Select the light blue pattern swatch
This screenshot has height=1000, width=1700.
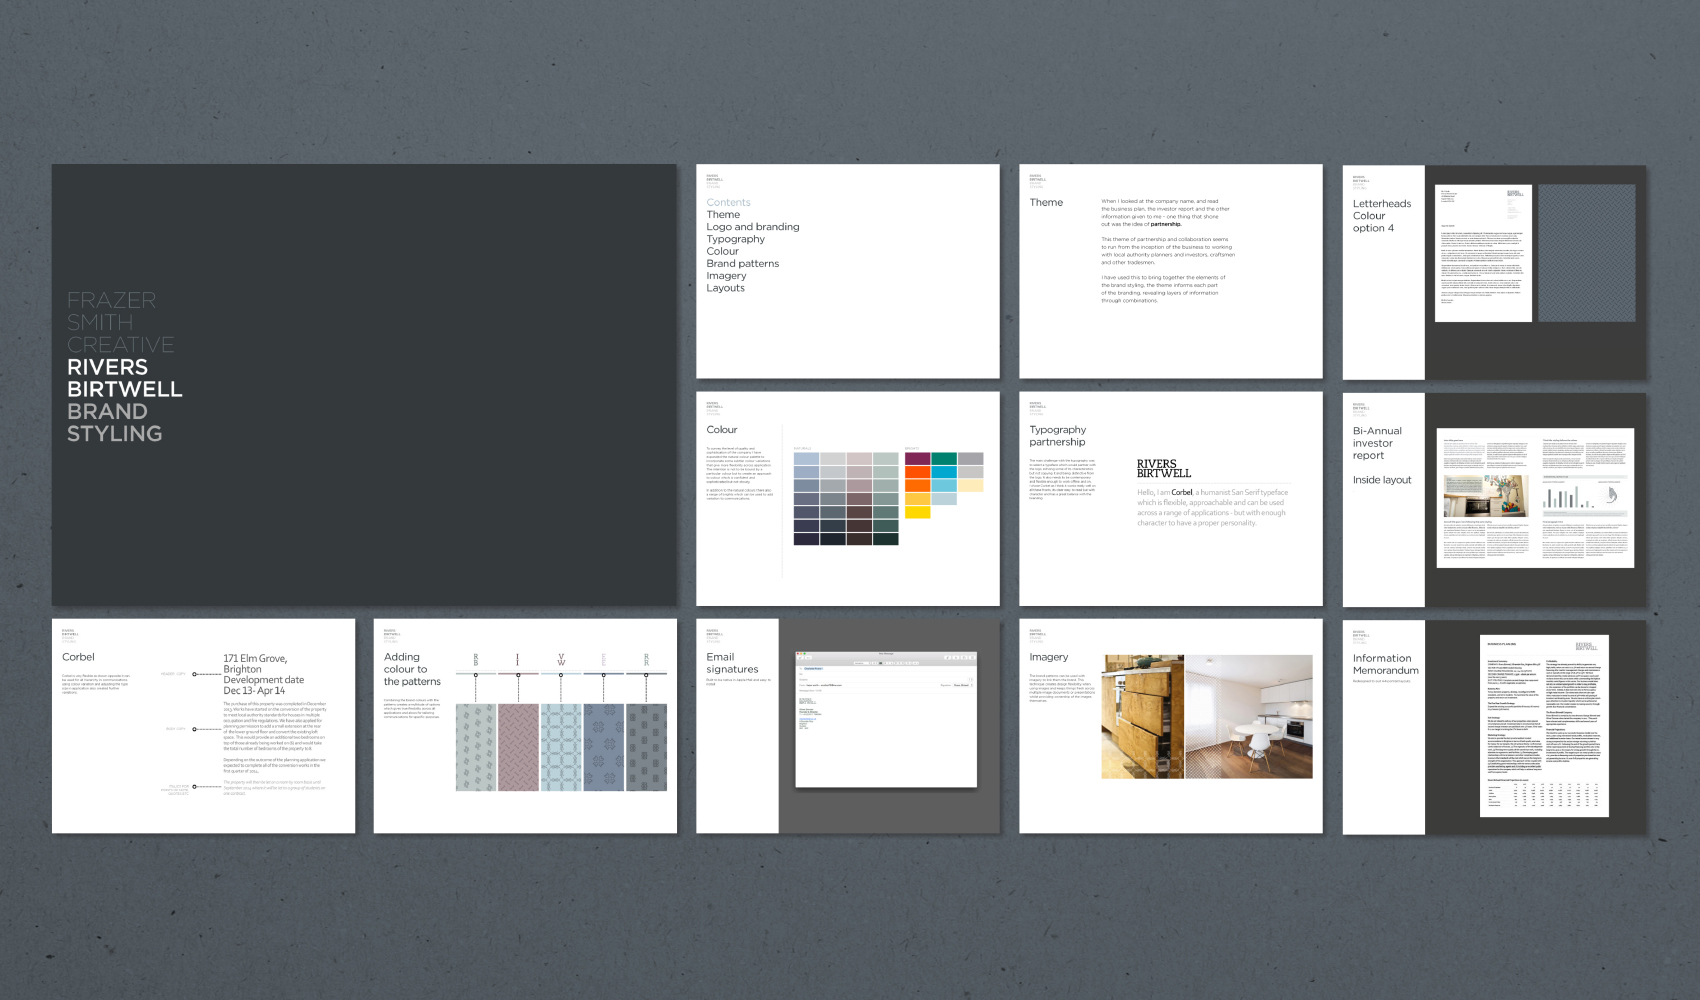561,747
